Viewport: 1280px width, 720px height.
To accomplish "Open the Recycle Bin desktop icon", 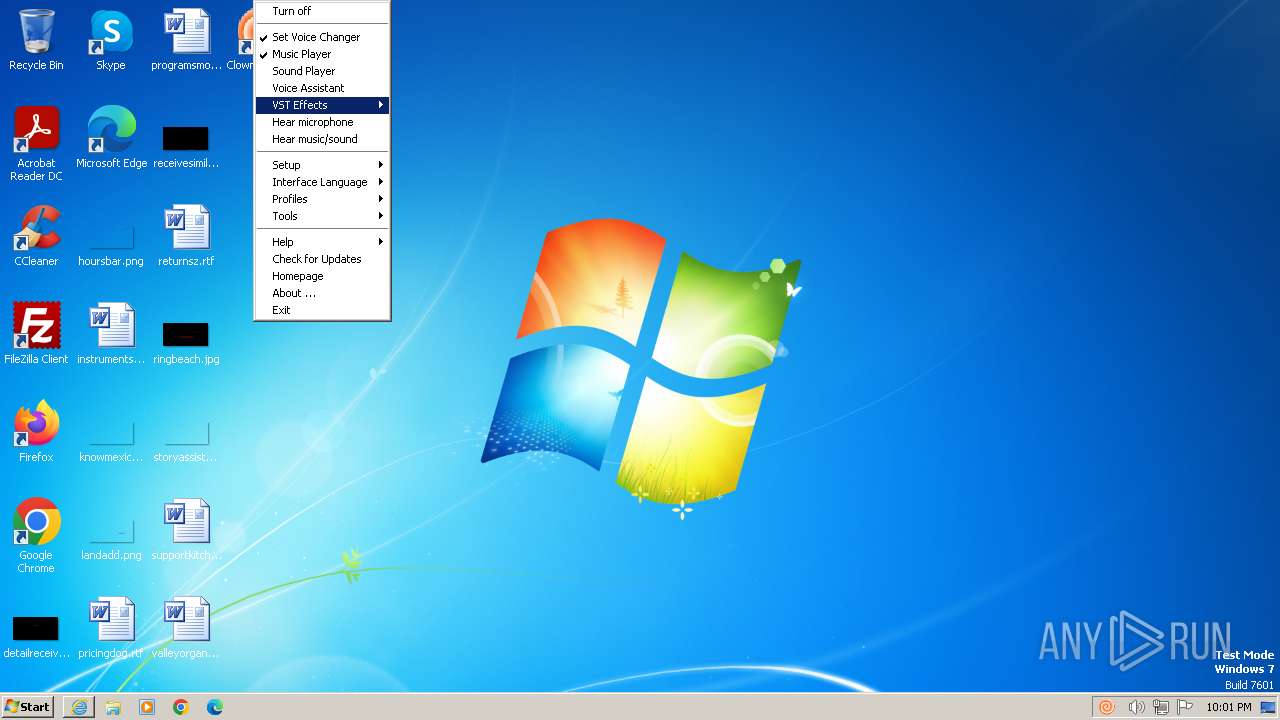I will 36,40.
